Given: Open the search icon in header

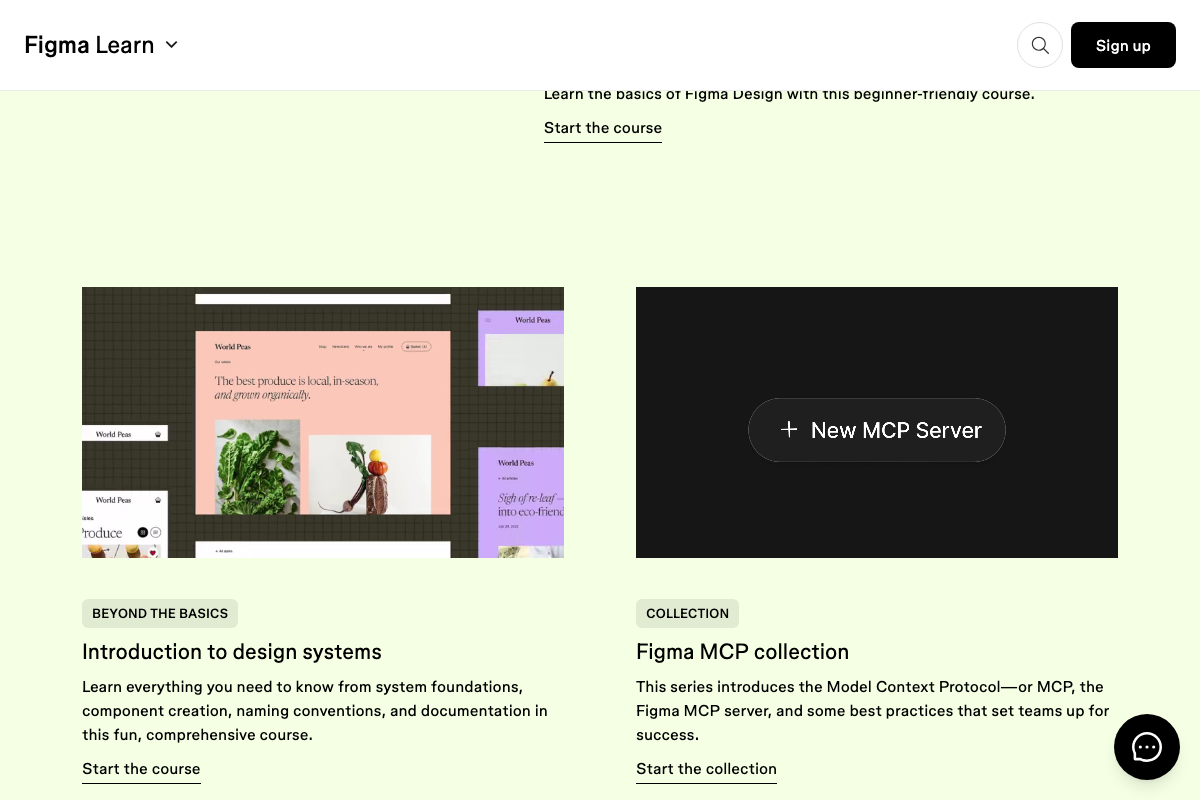Looking at the screenshot, I should (x=1040, y=45).
